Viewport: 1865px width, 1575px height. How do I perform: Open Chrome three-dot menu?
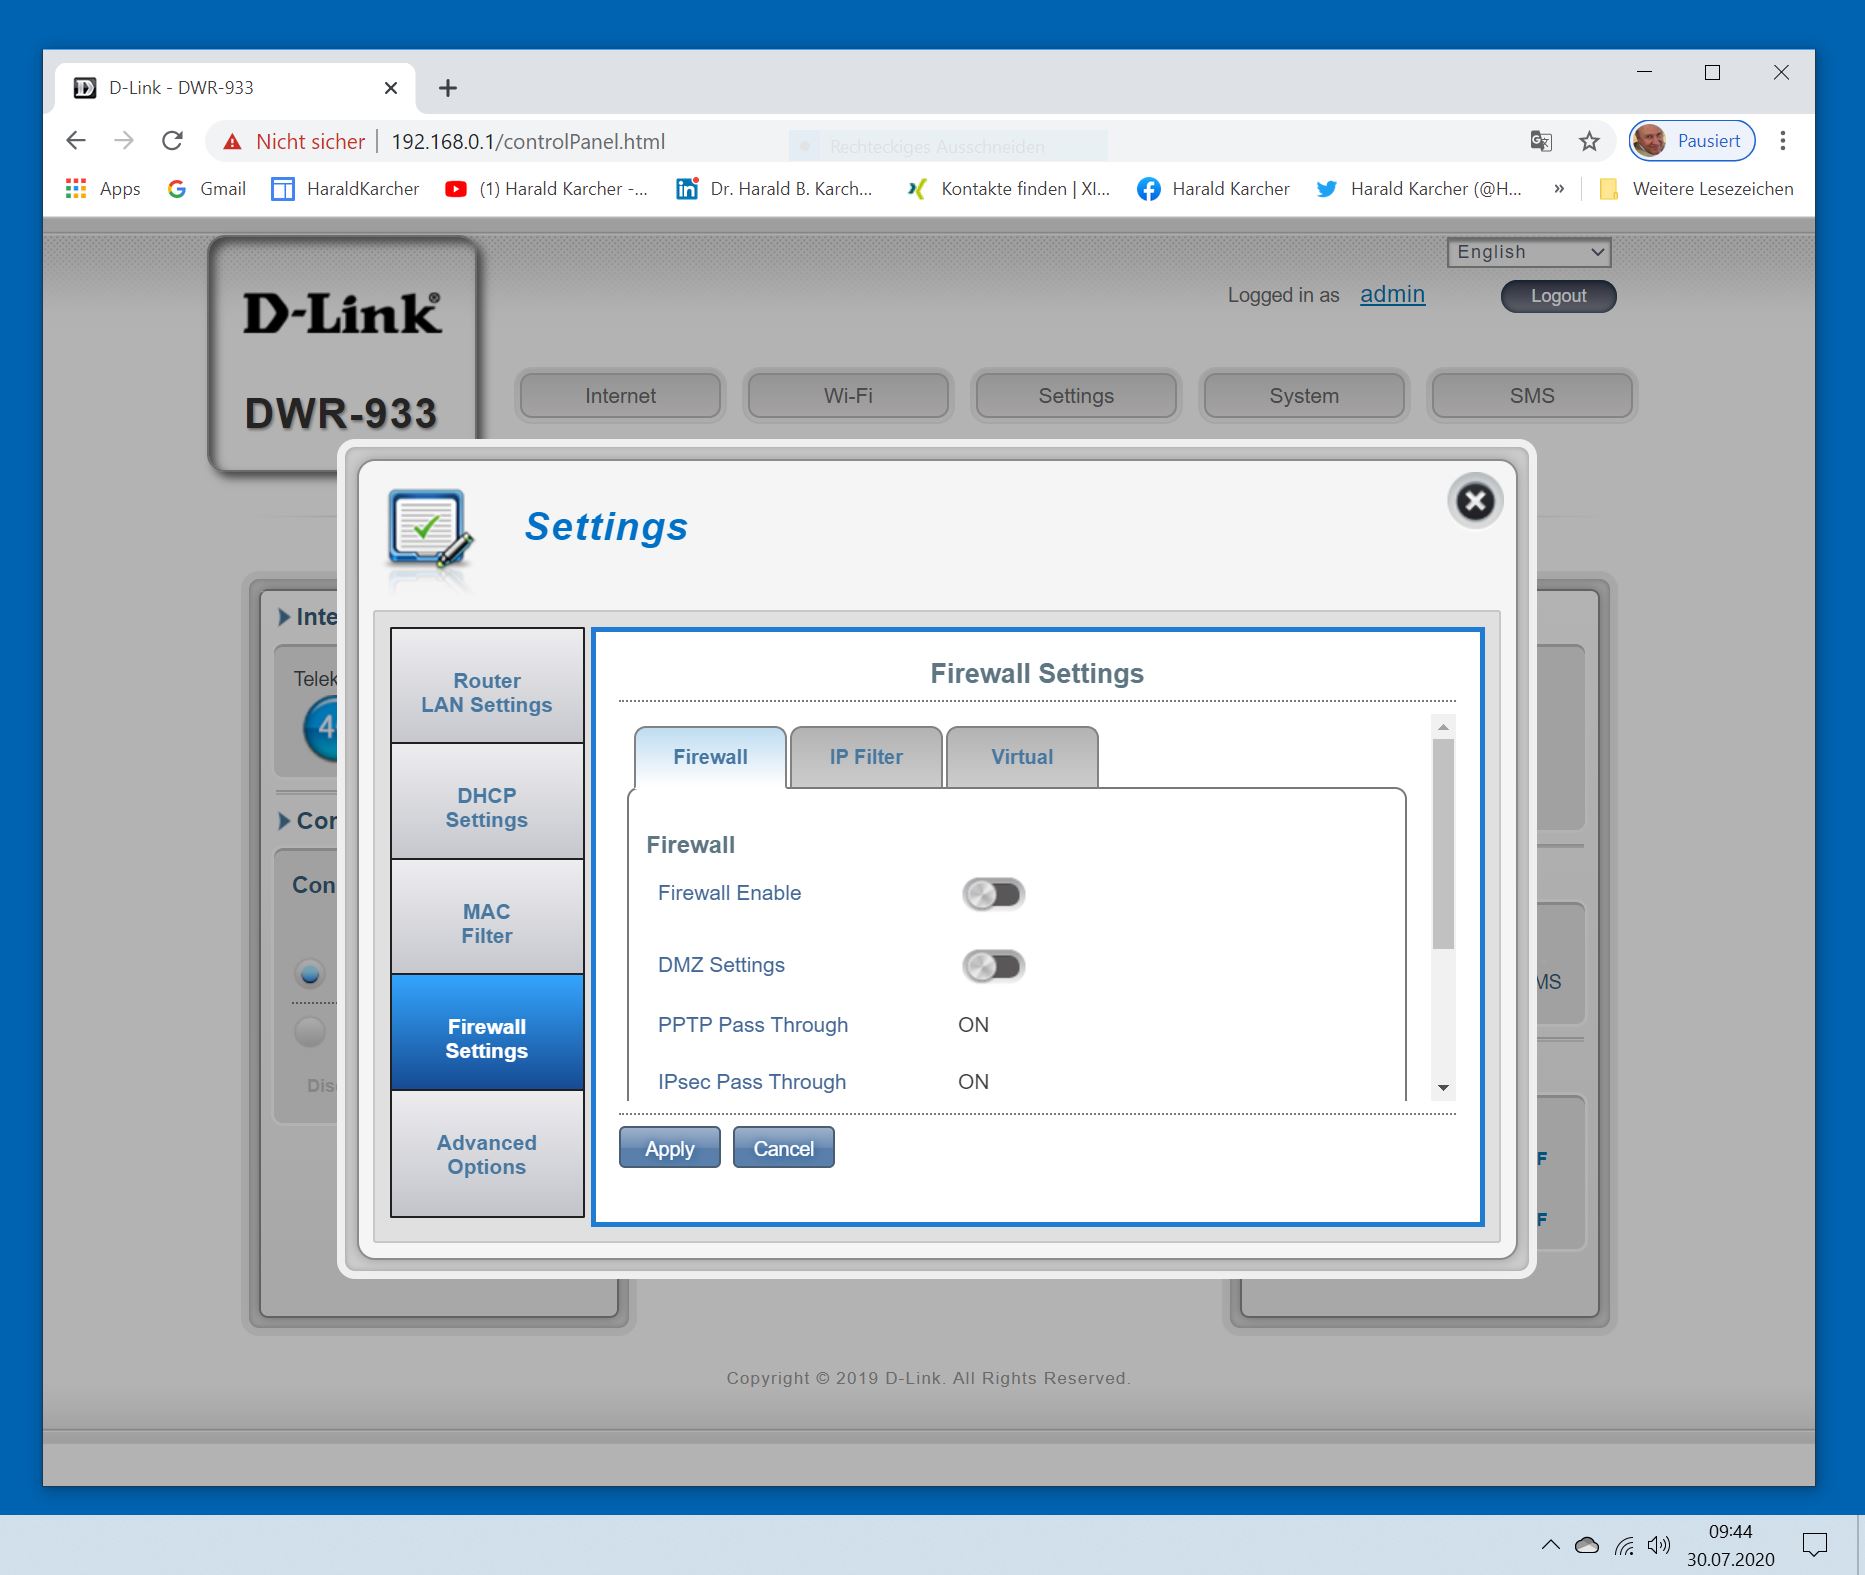click(1782, 141)
